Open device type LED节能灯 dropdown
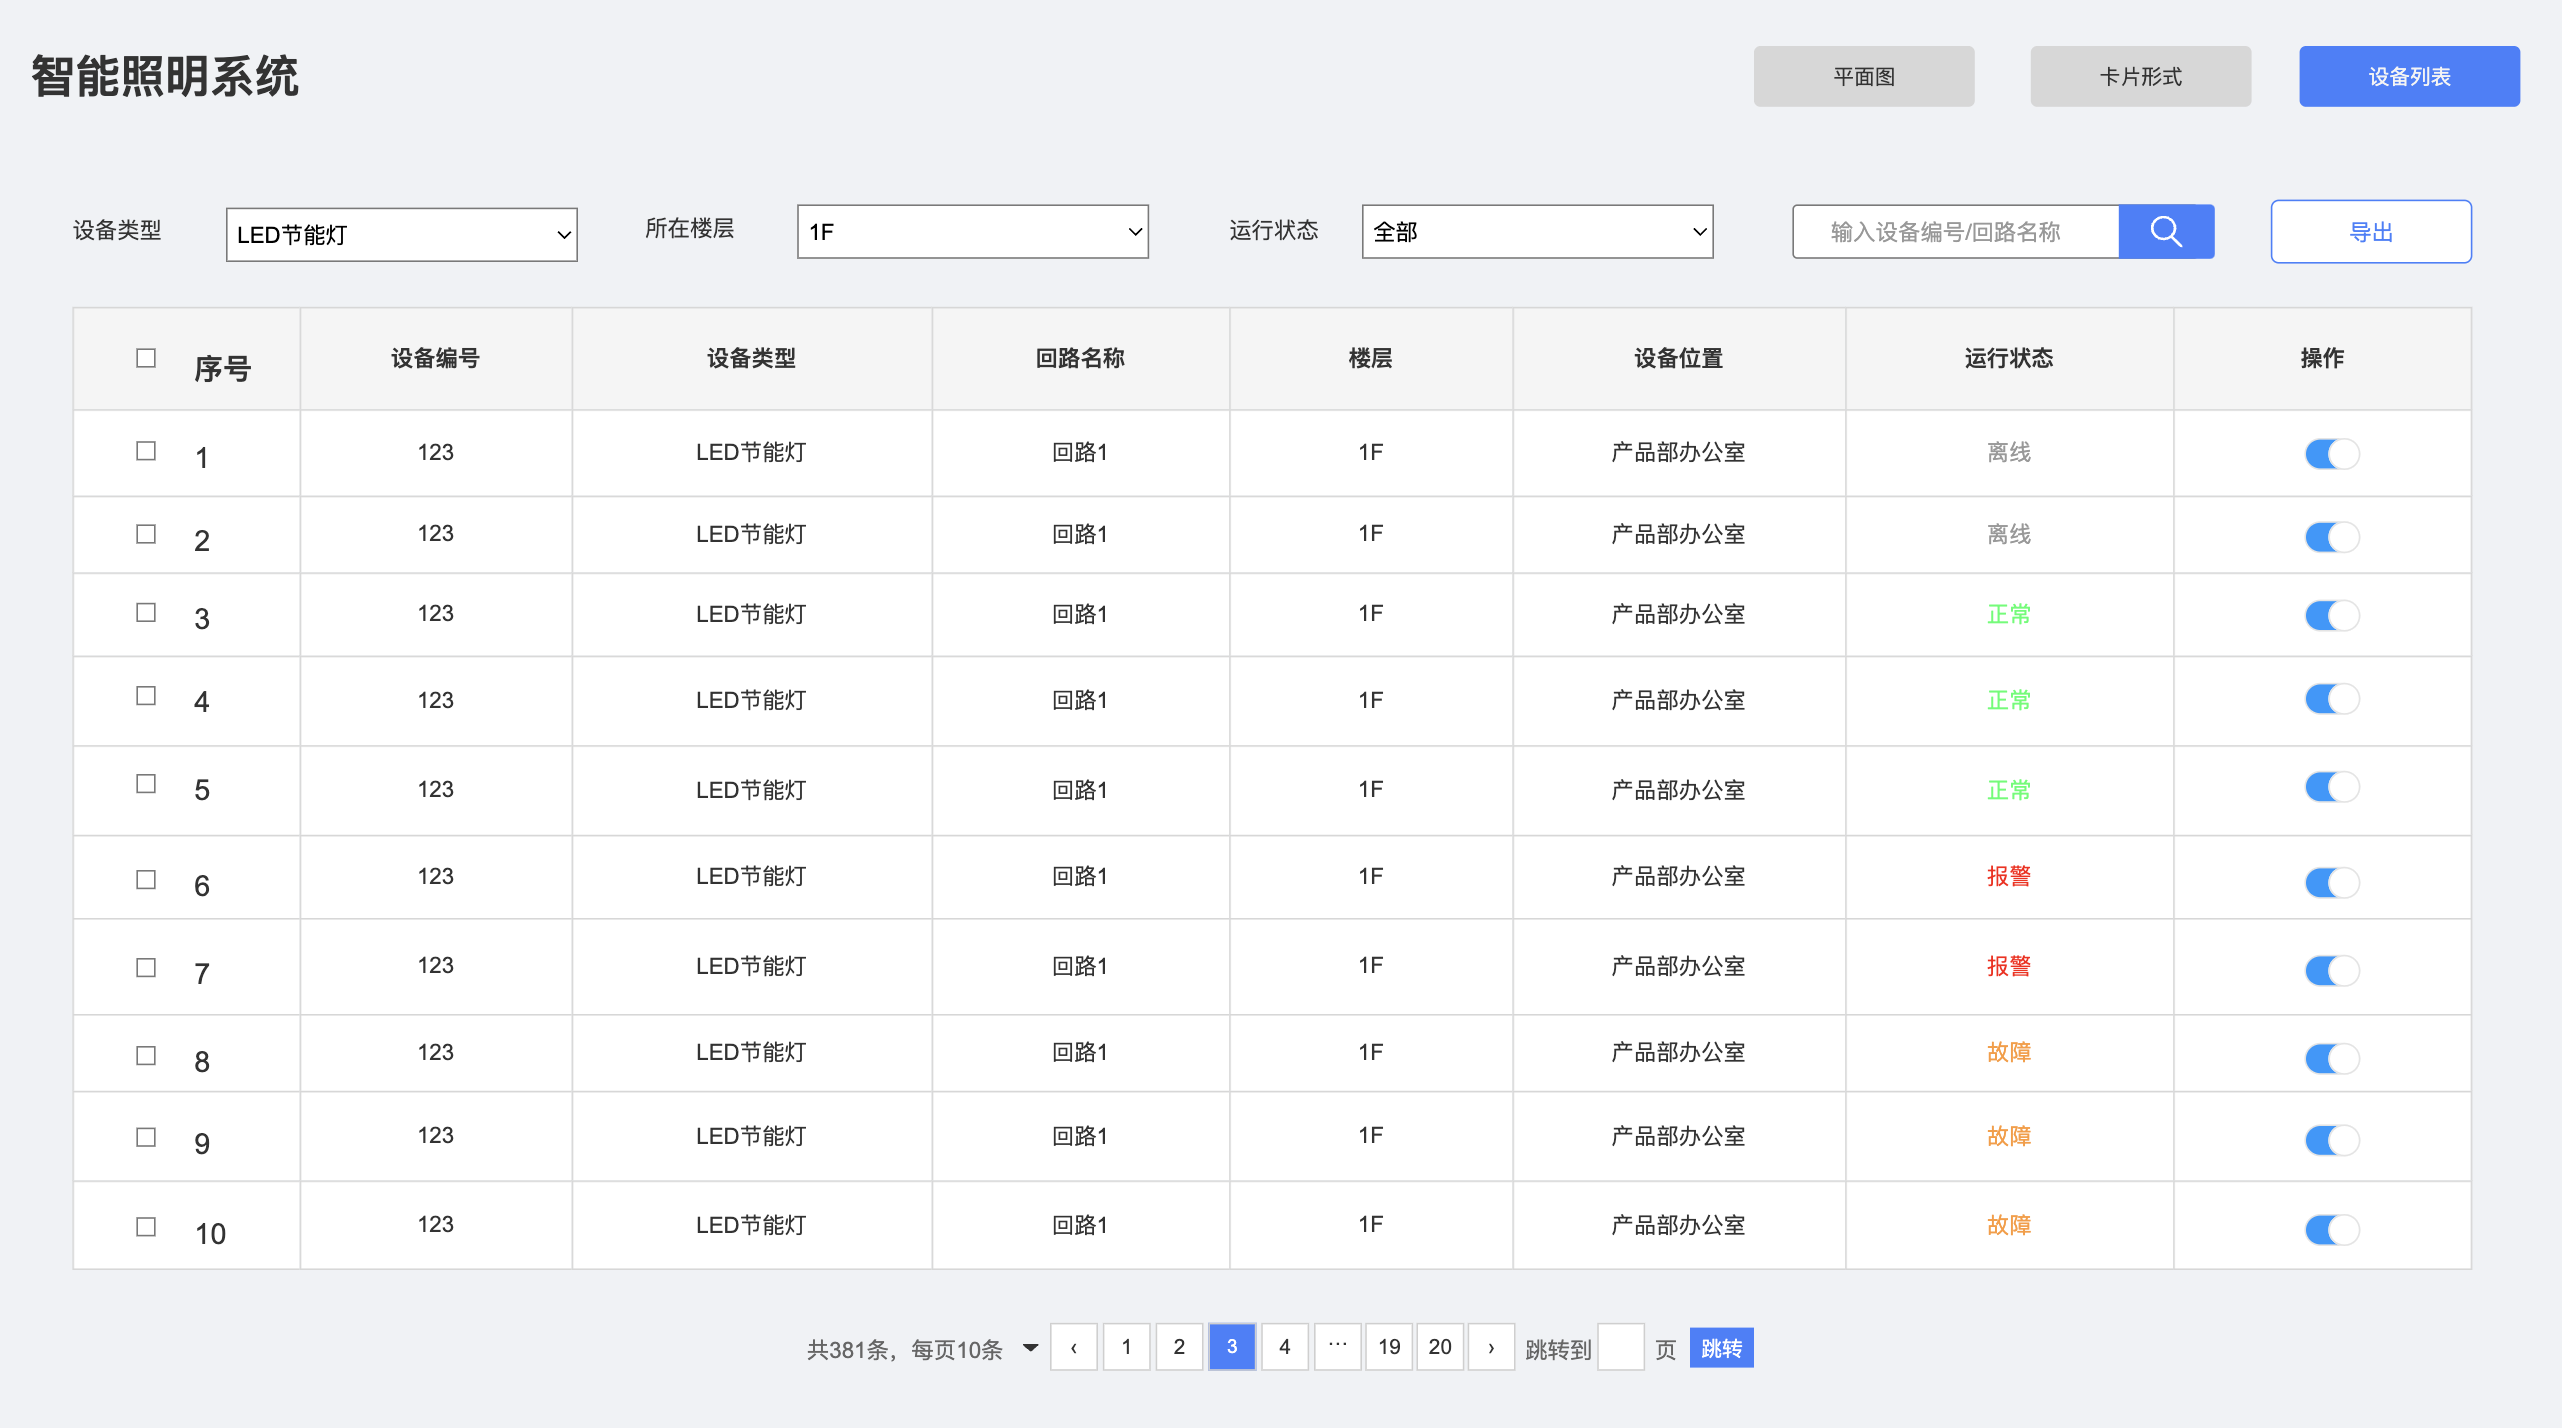The width and height of the screenshot is (2562, 1428). pos(401,235)
